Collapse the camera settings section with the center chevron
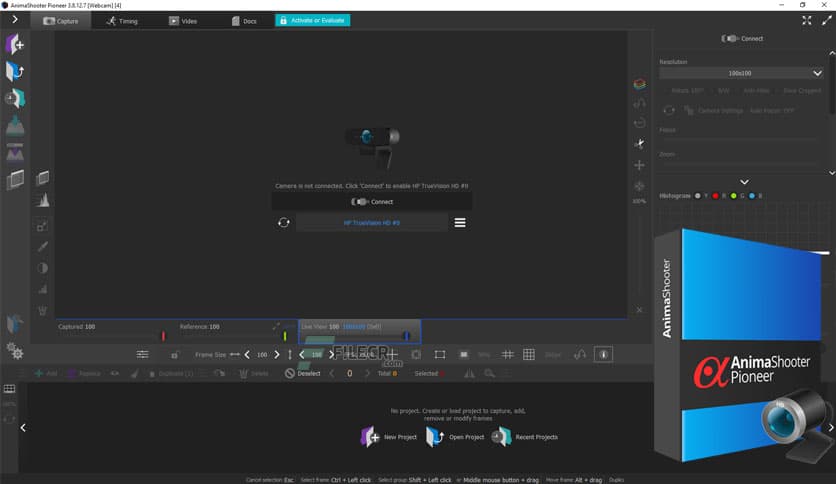836x484 pixels. (744, 182)
